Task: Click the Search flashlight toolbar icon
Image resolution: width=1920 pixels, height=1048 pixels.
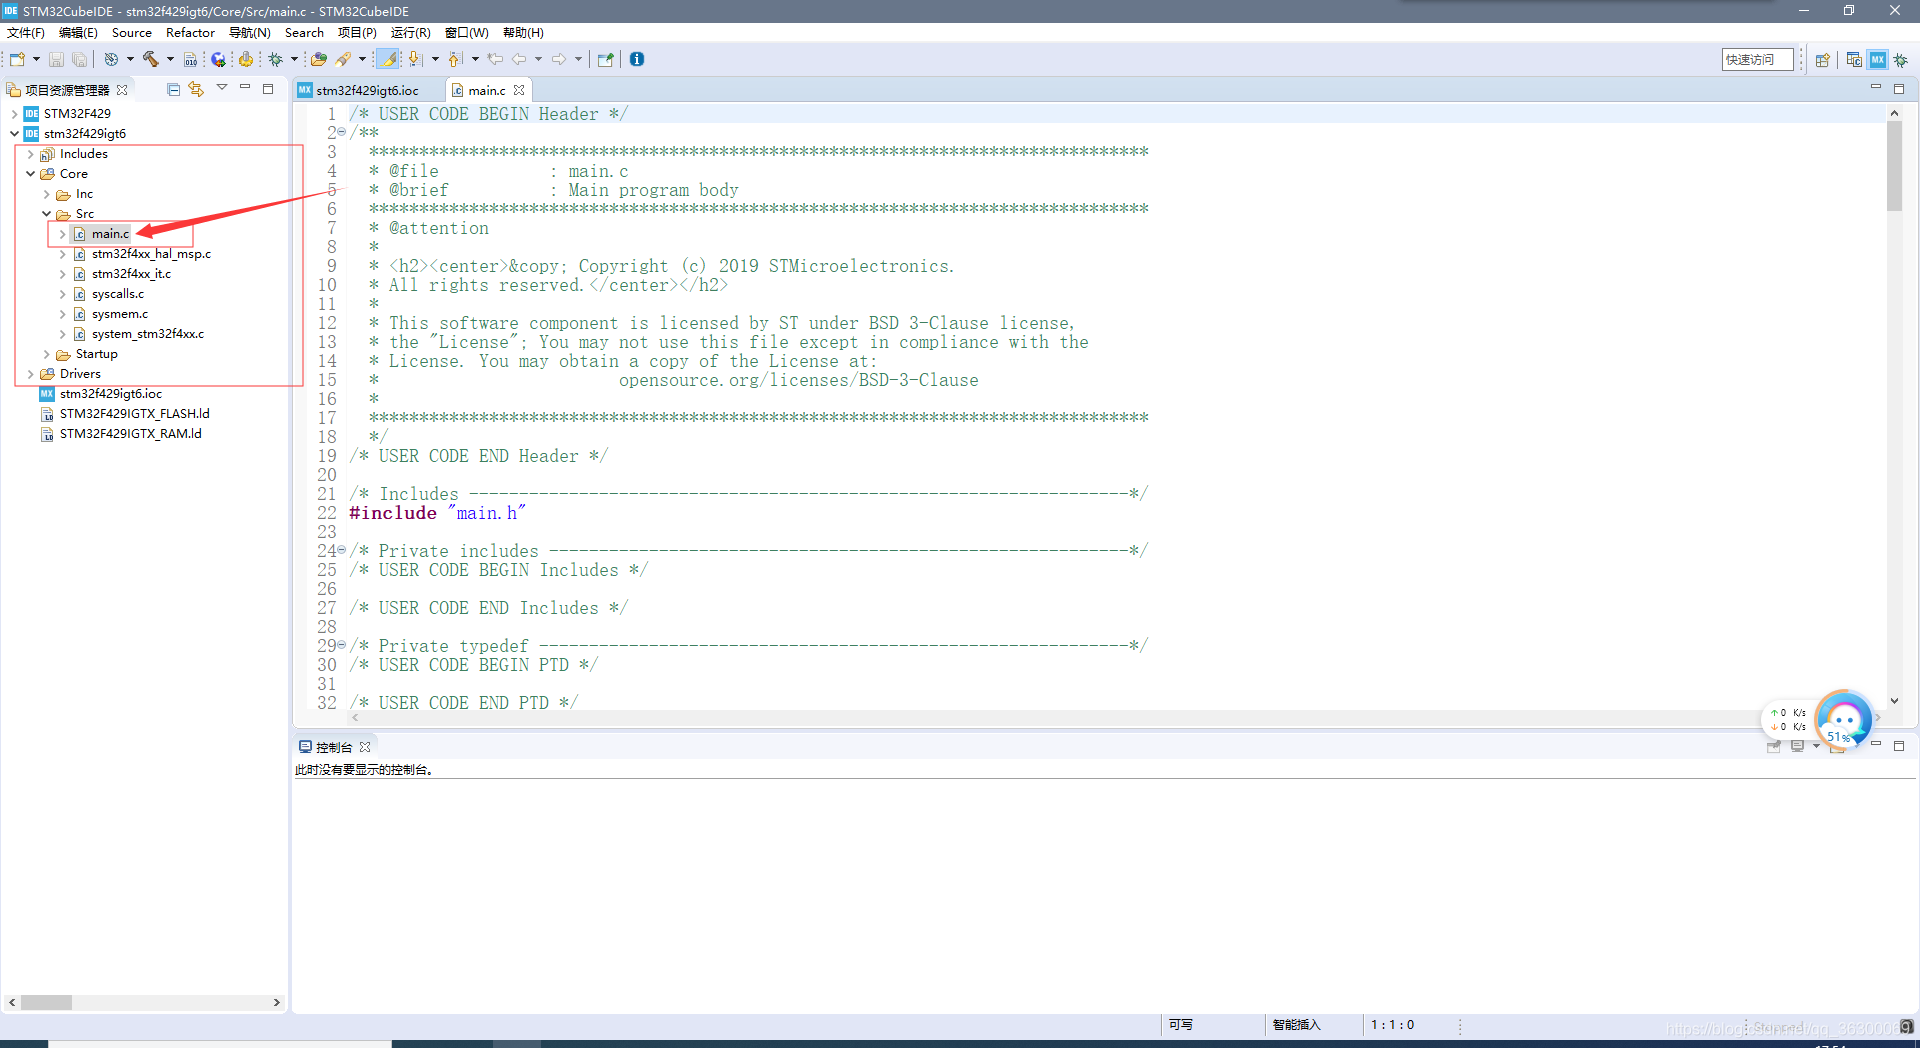Action: (x=344, y=59)
